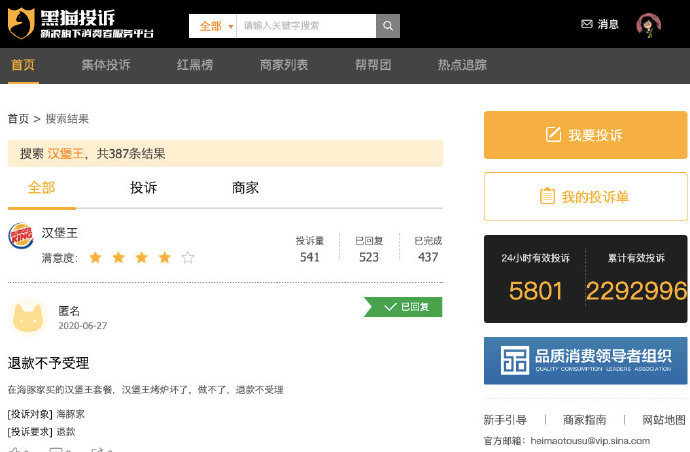Switch to the 商家 results tab
The height and width of the screenshot is (452, 690).
245,188
